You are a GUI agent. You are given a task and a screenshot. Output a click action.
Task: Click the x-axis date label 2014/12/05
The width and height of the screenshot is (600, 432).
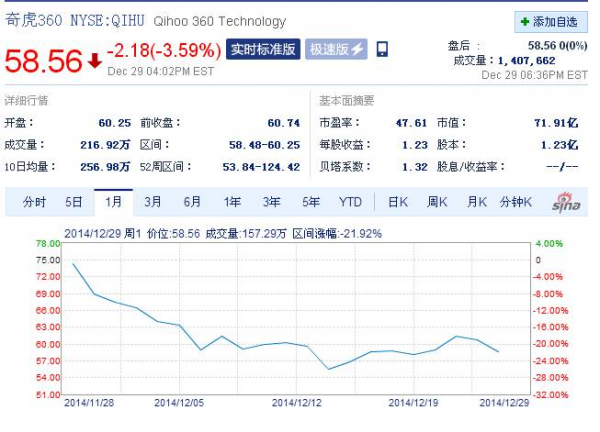(x=179, y=403)
